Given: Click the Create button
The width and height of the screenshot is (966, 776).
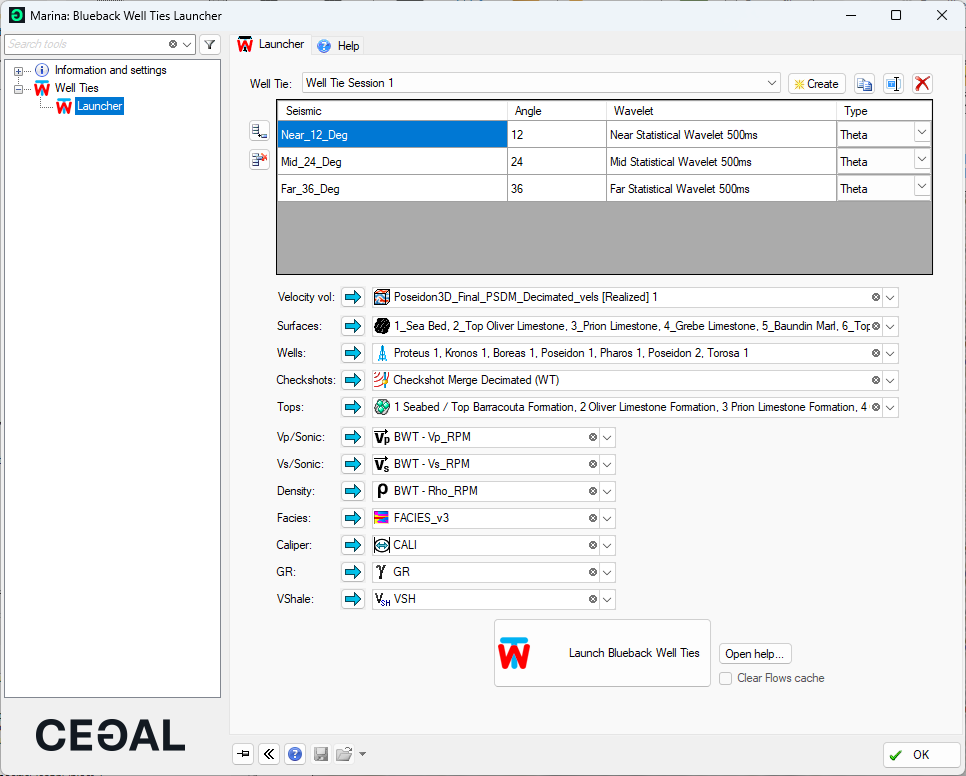Looking at the screenshot, I should pos(816,84).
